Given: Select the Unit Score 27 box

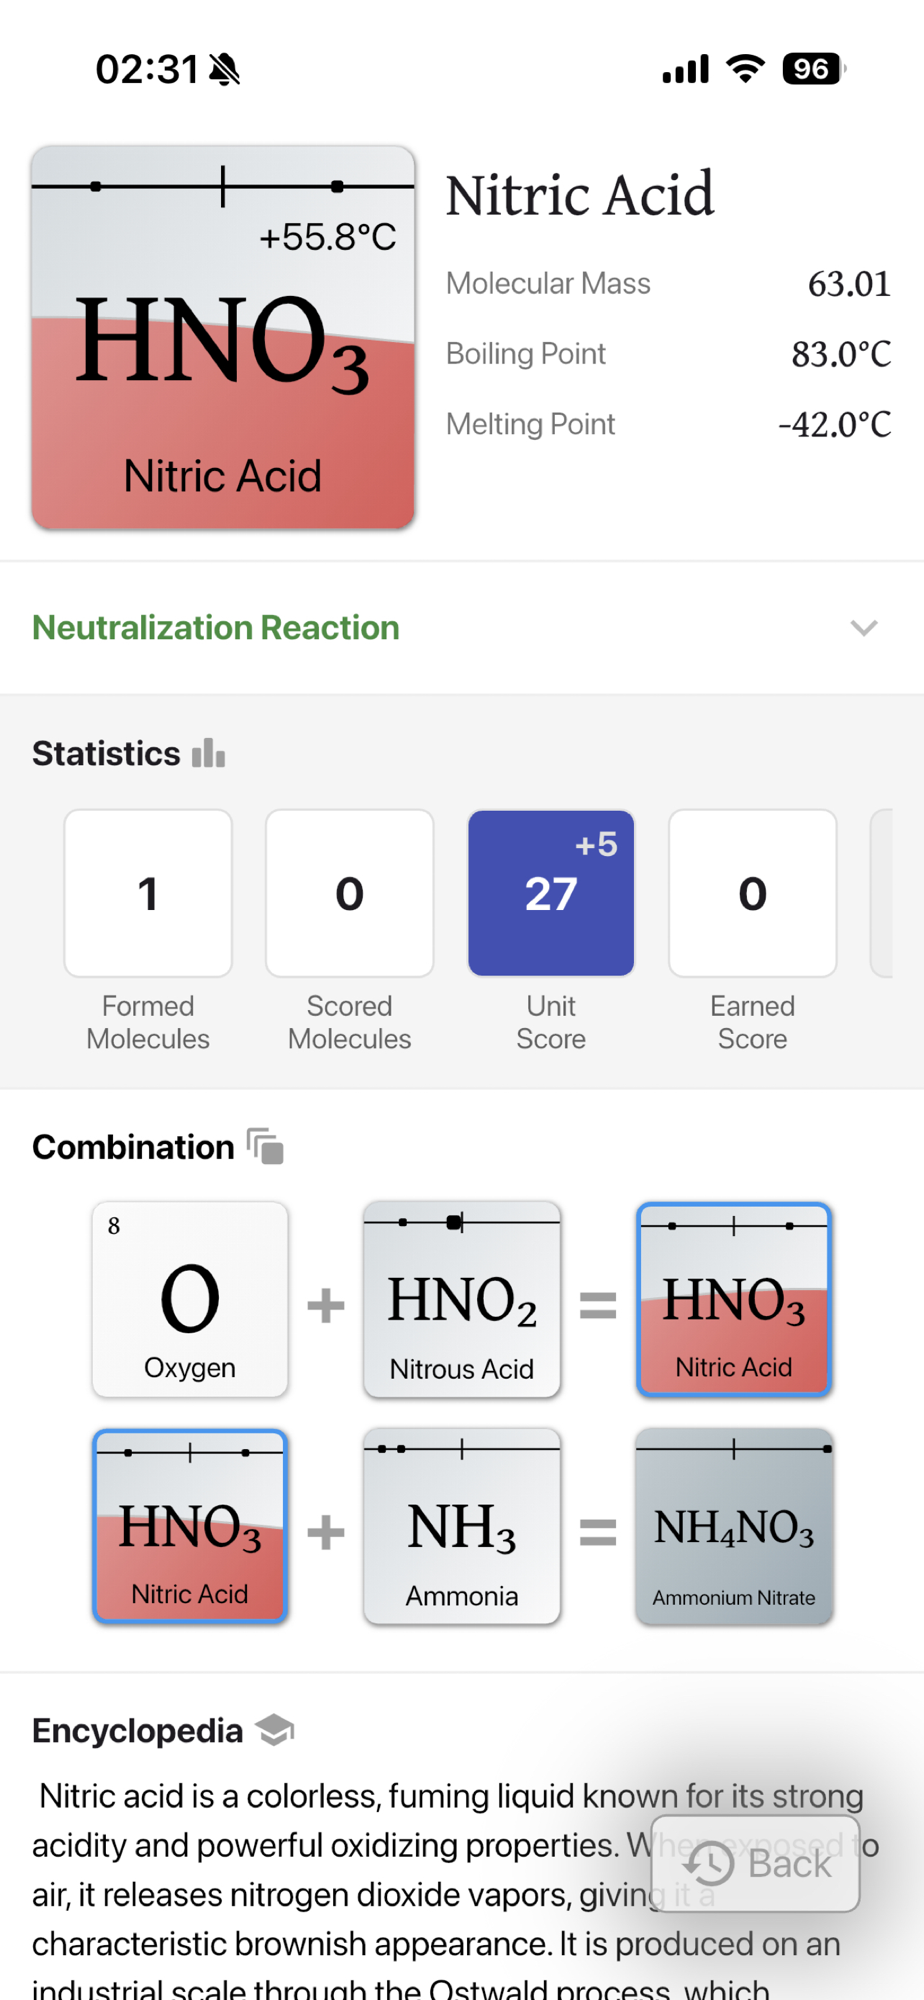Looking at the screenshot, I should coord(551,893).
